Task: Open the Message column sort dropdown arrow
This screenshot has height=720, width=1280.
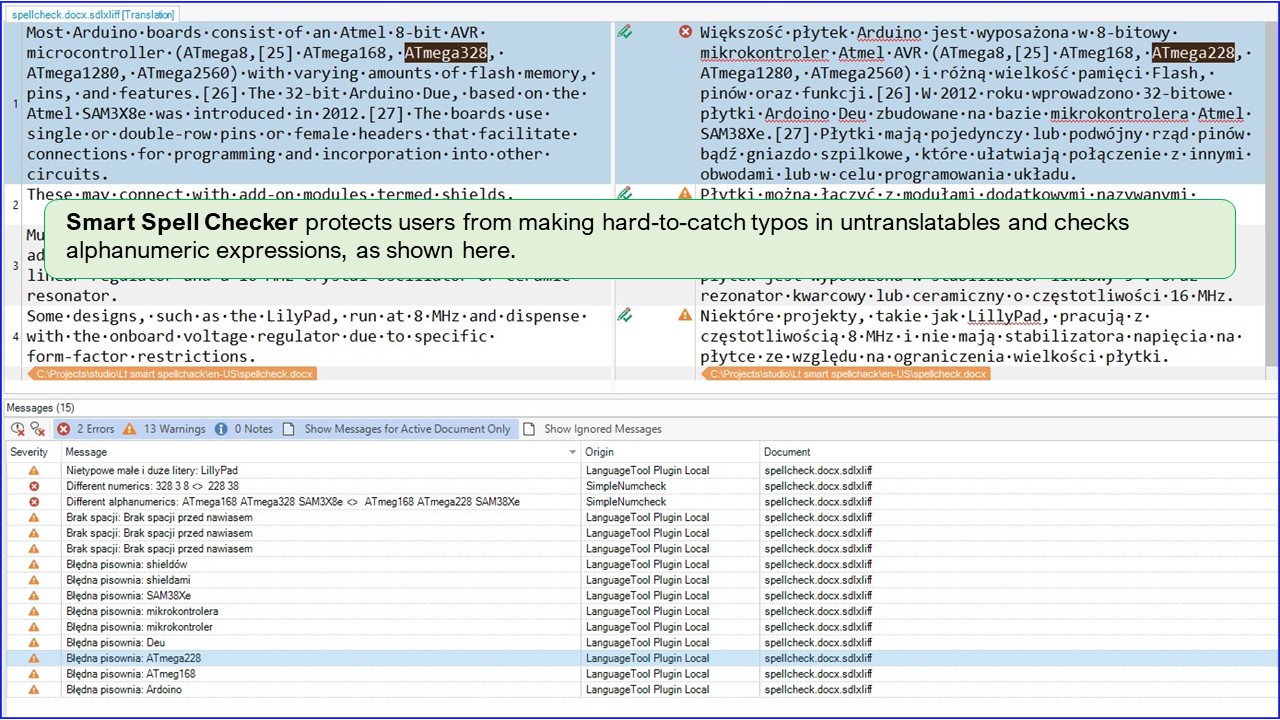Action: [572, 452]
